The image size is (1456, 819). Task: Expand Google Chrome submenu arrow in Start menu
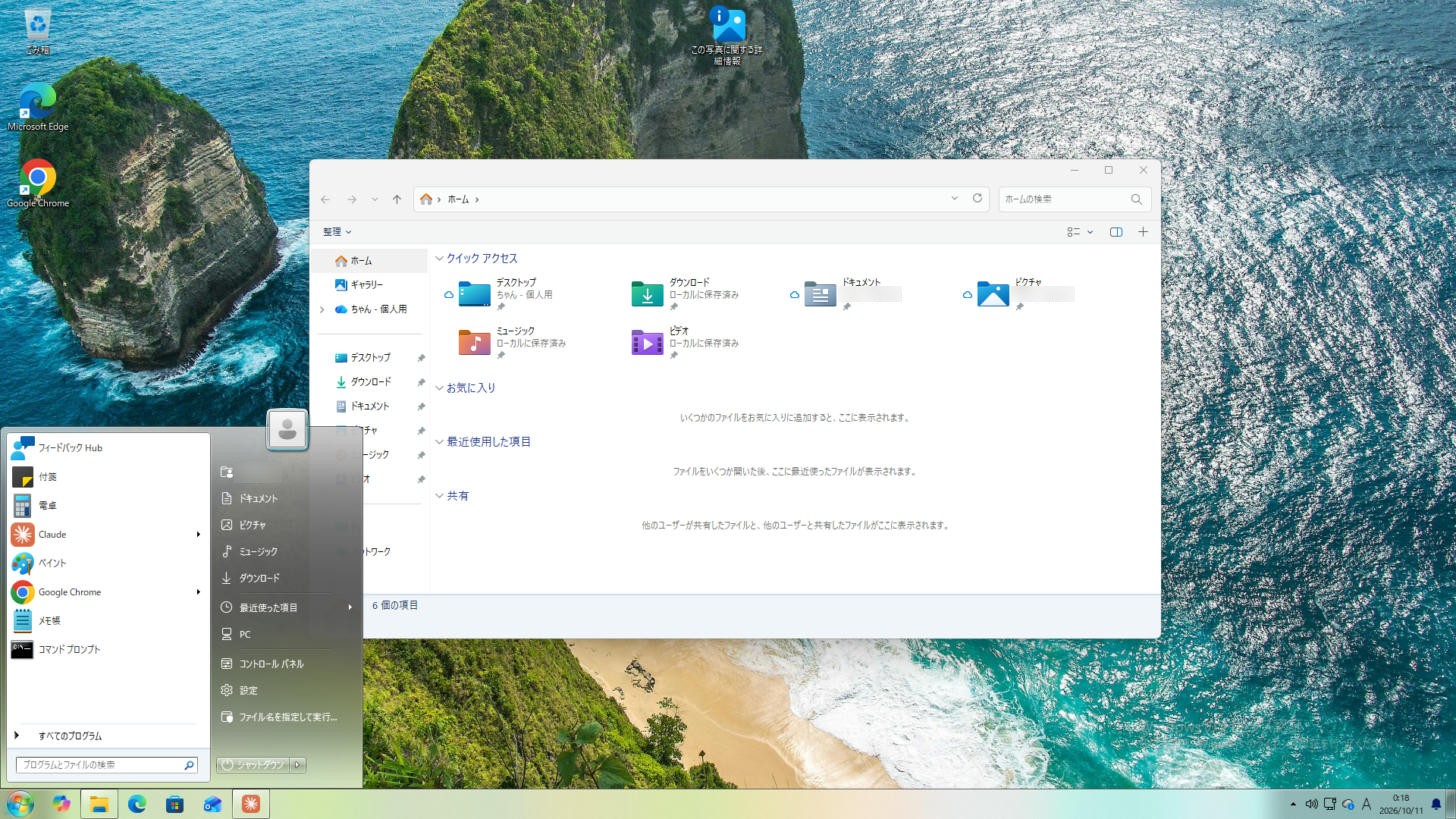198,592
